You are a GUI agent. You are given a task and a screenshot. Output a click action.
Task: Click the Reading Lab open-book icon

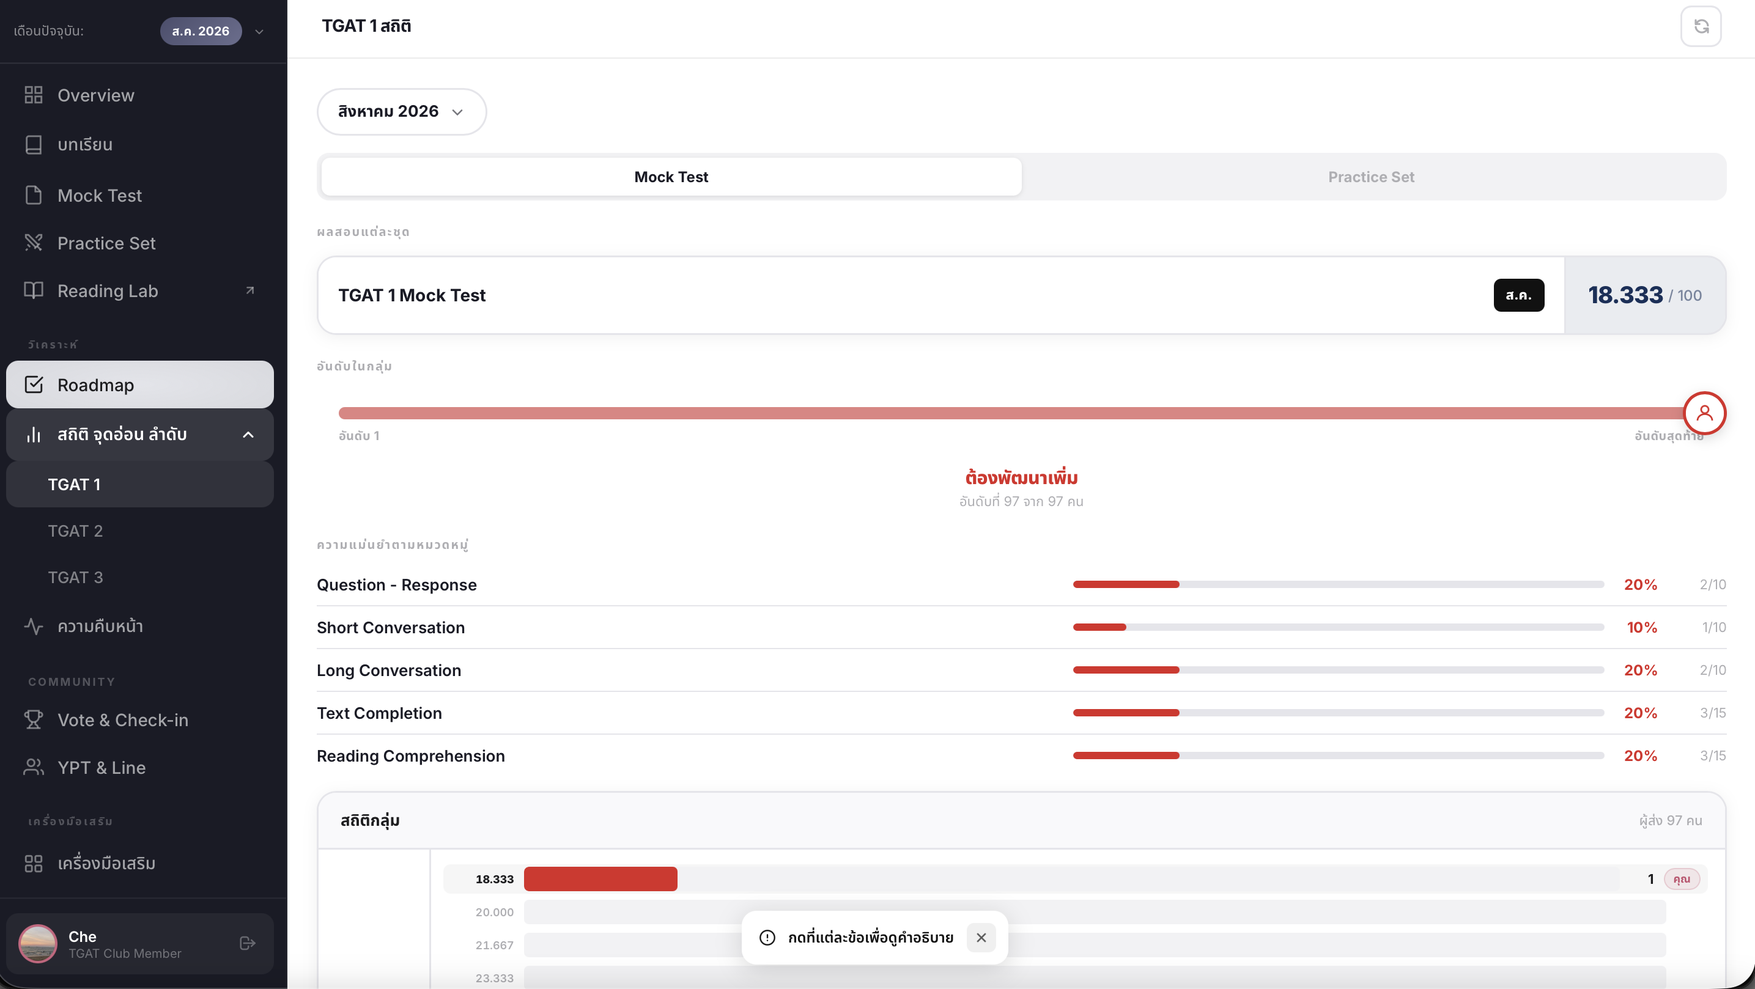pyautogui.click(x=34, y=291)
